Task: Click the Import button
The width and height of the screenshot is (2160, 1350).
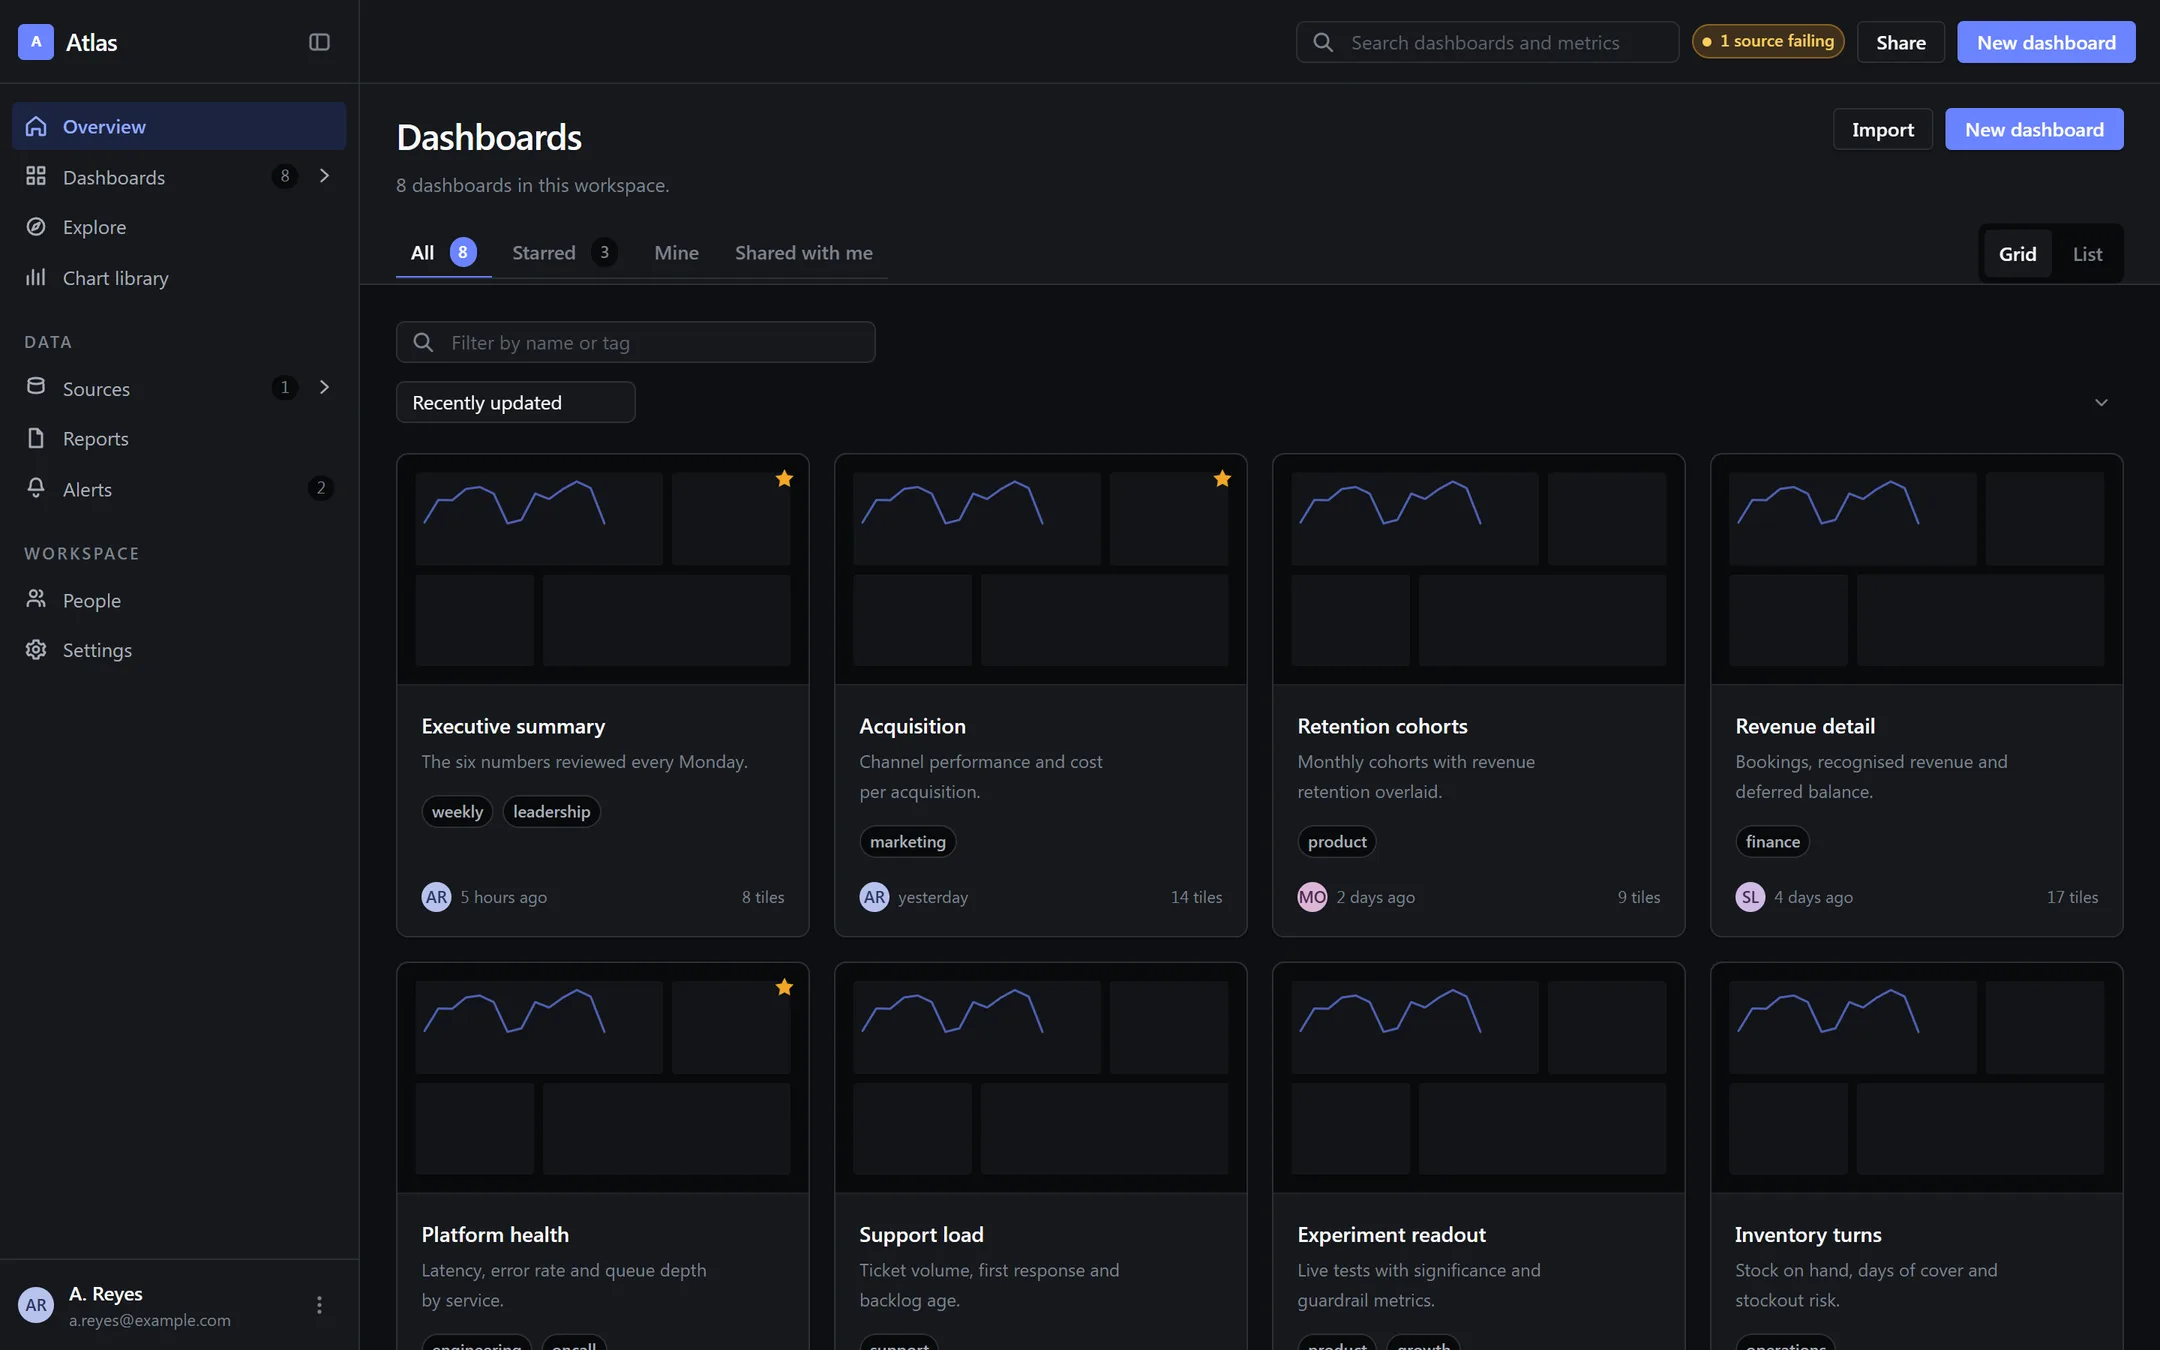Action: point(1883,129)
